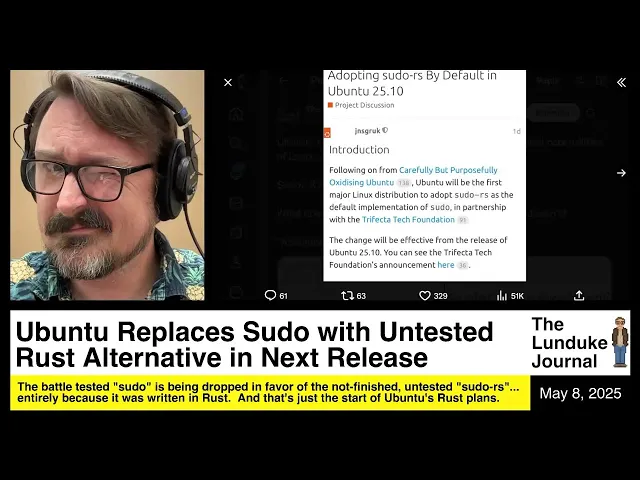Go to next image with right arrow
Image resolution: width=640 pixels, height=480 pixels.
(x=621, y=173)
